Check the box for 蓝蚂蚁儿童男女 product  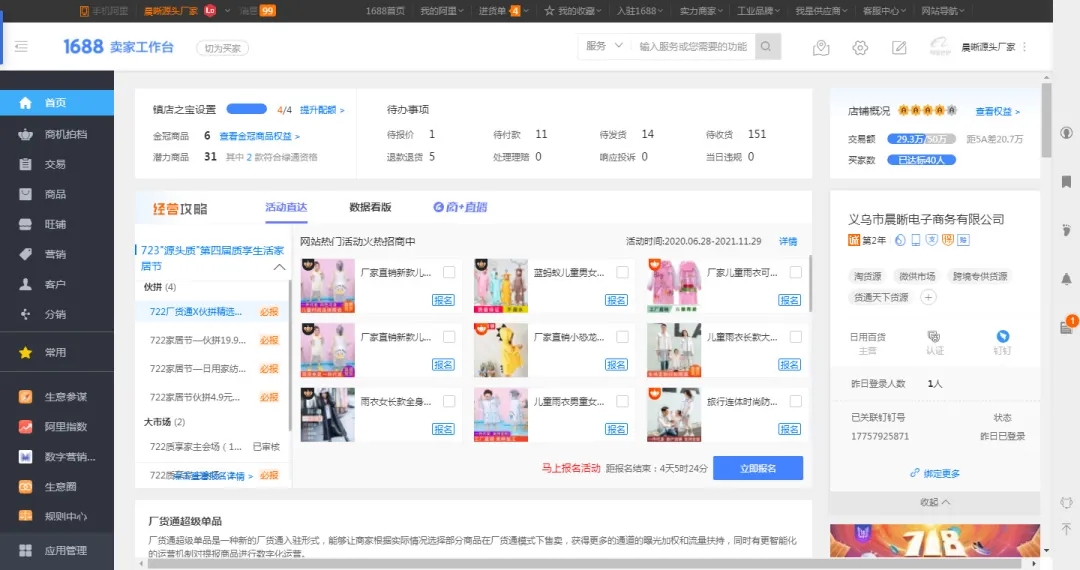click(622, 273)
